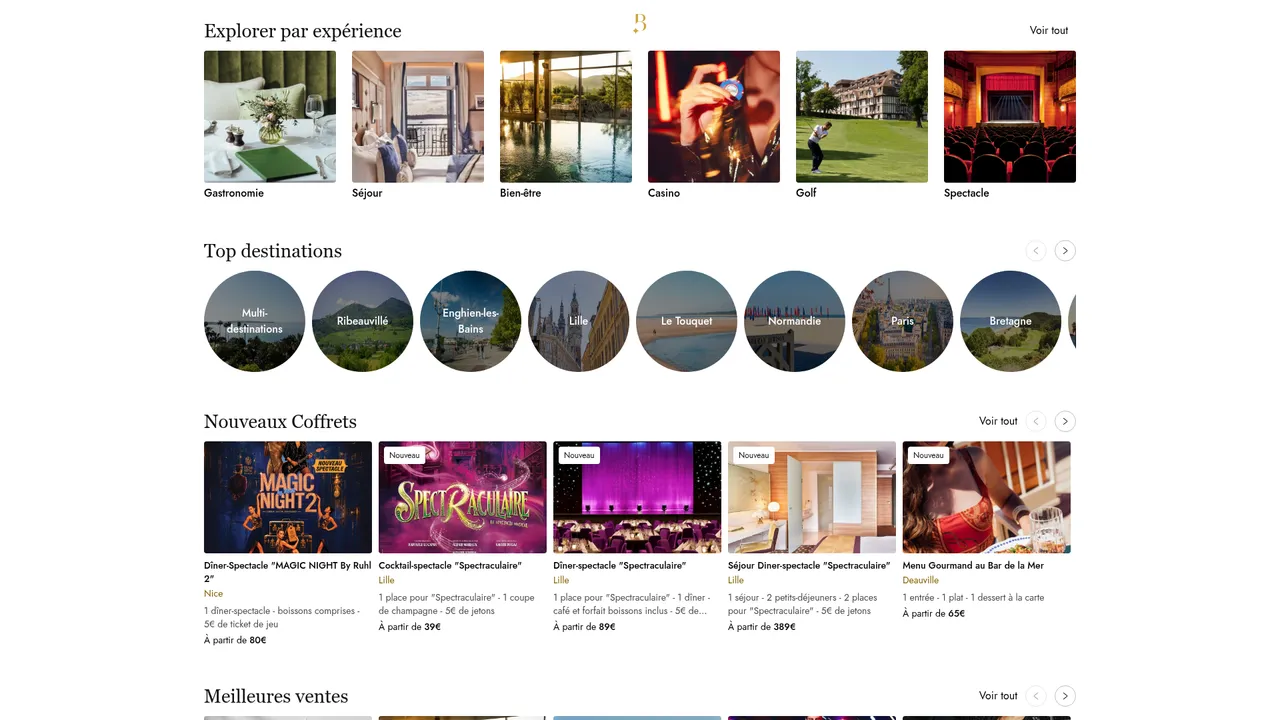Open Voir tout for Explorer par expérience
Screen dimensions: 1280x720
[x=1049, y=30]
